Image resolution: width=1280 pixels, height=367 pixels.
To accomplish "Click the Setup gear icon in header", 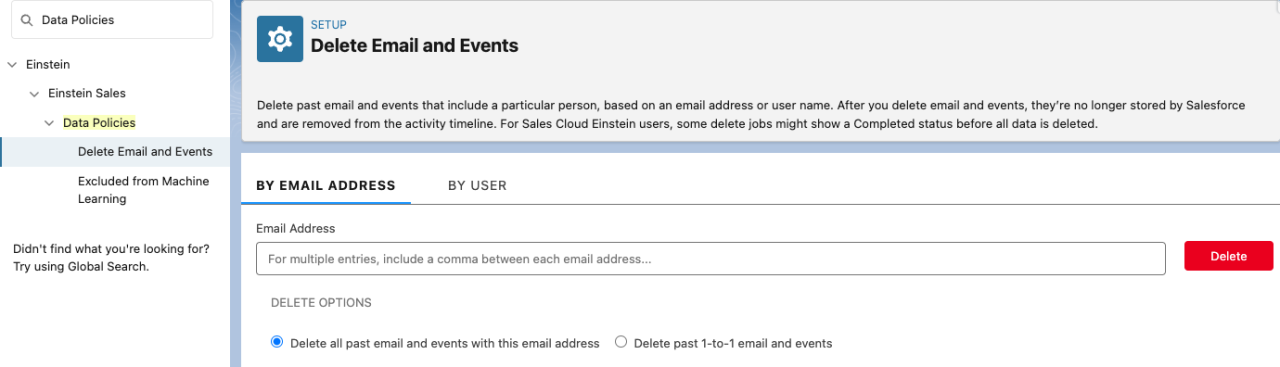I will point(280,38).
